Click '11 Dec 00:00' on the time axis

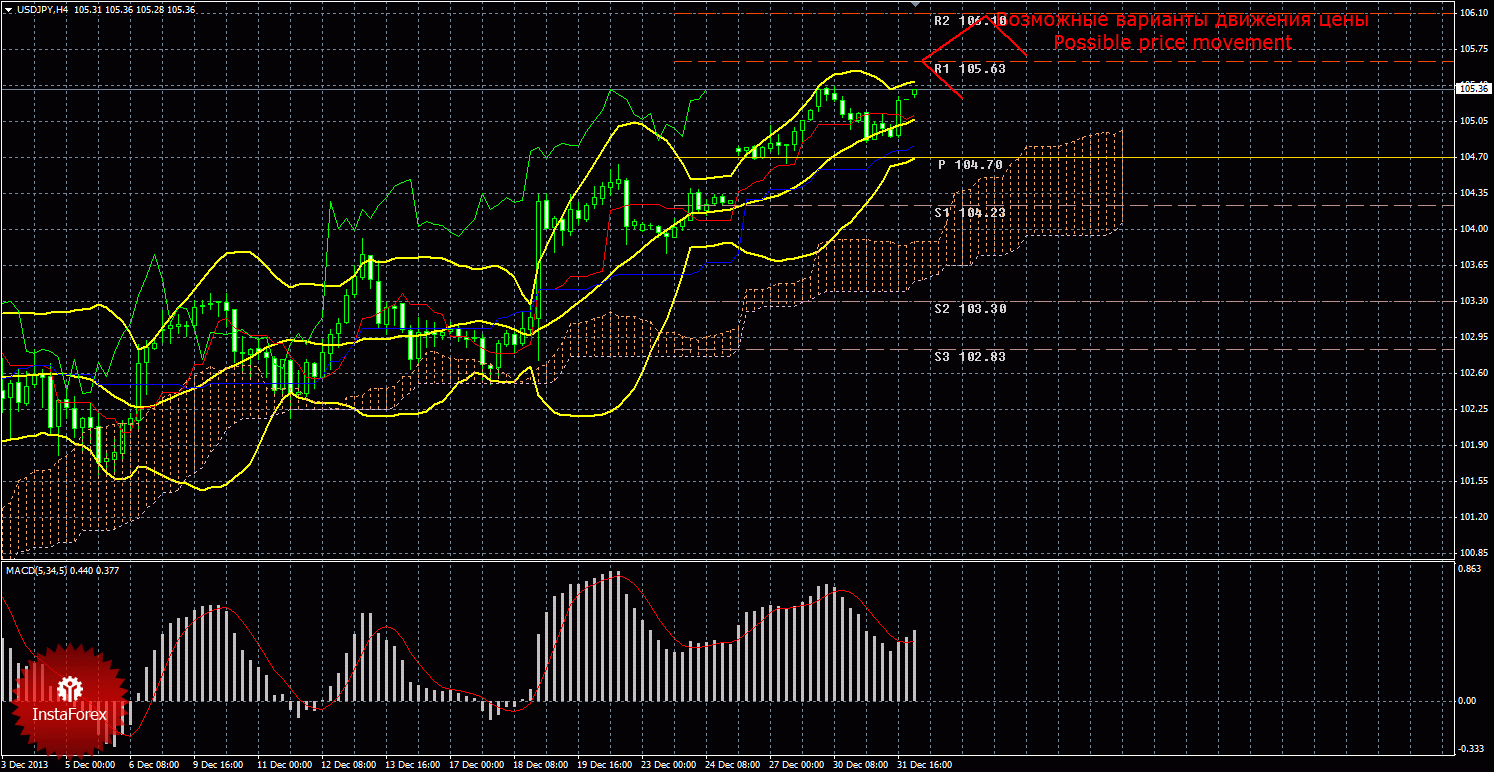point(284,765)
